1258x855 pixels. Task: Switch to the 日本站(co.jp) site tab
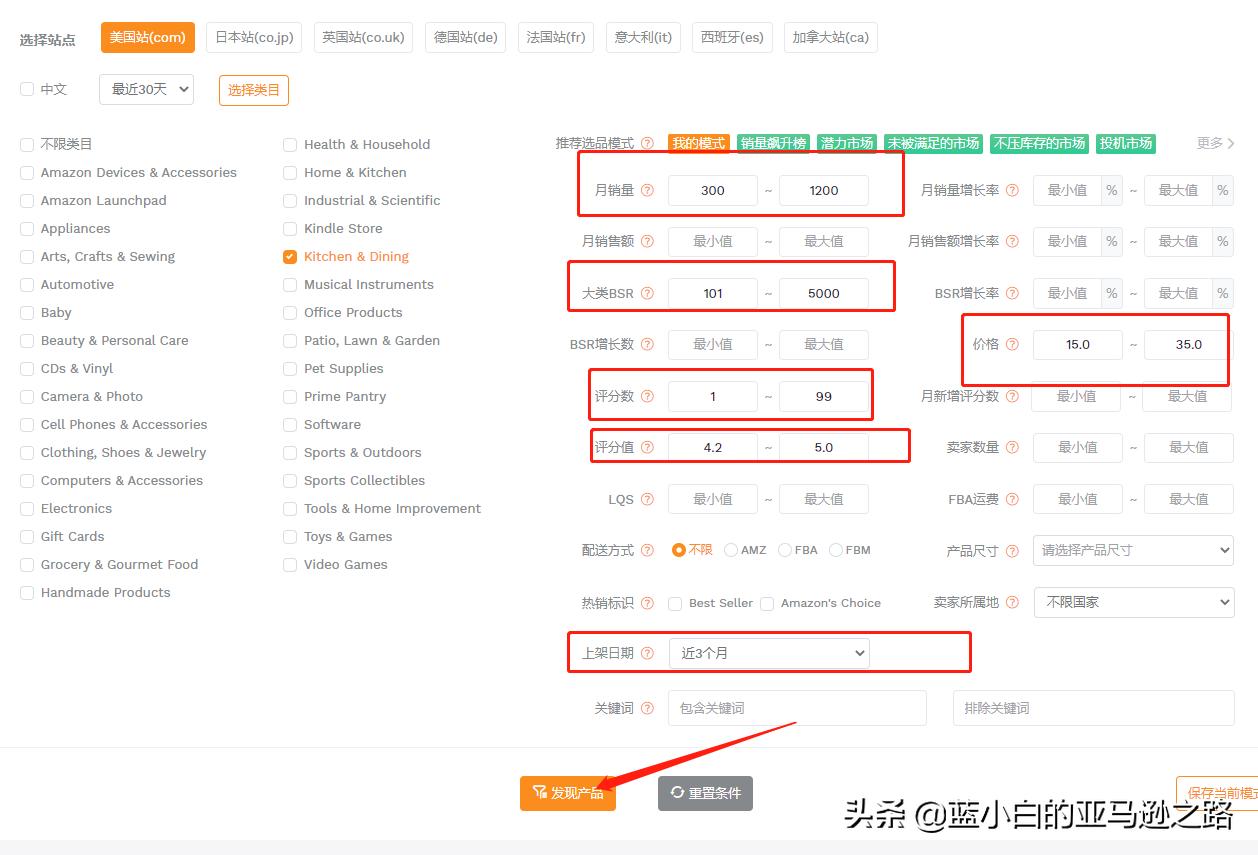pos(253,37)
